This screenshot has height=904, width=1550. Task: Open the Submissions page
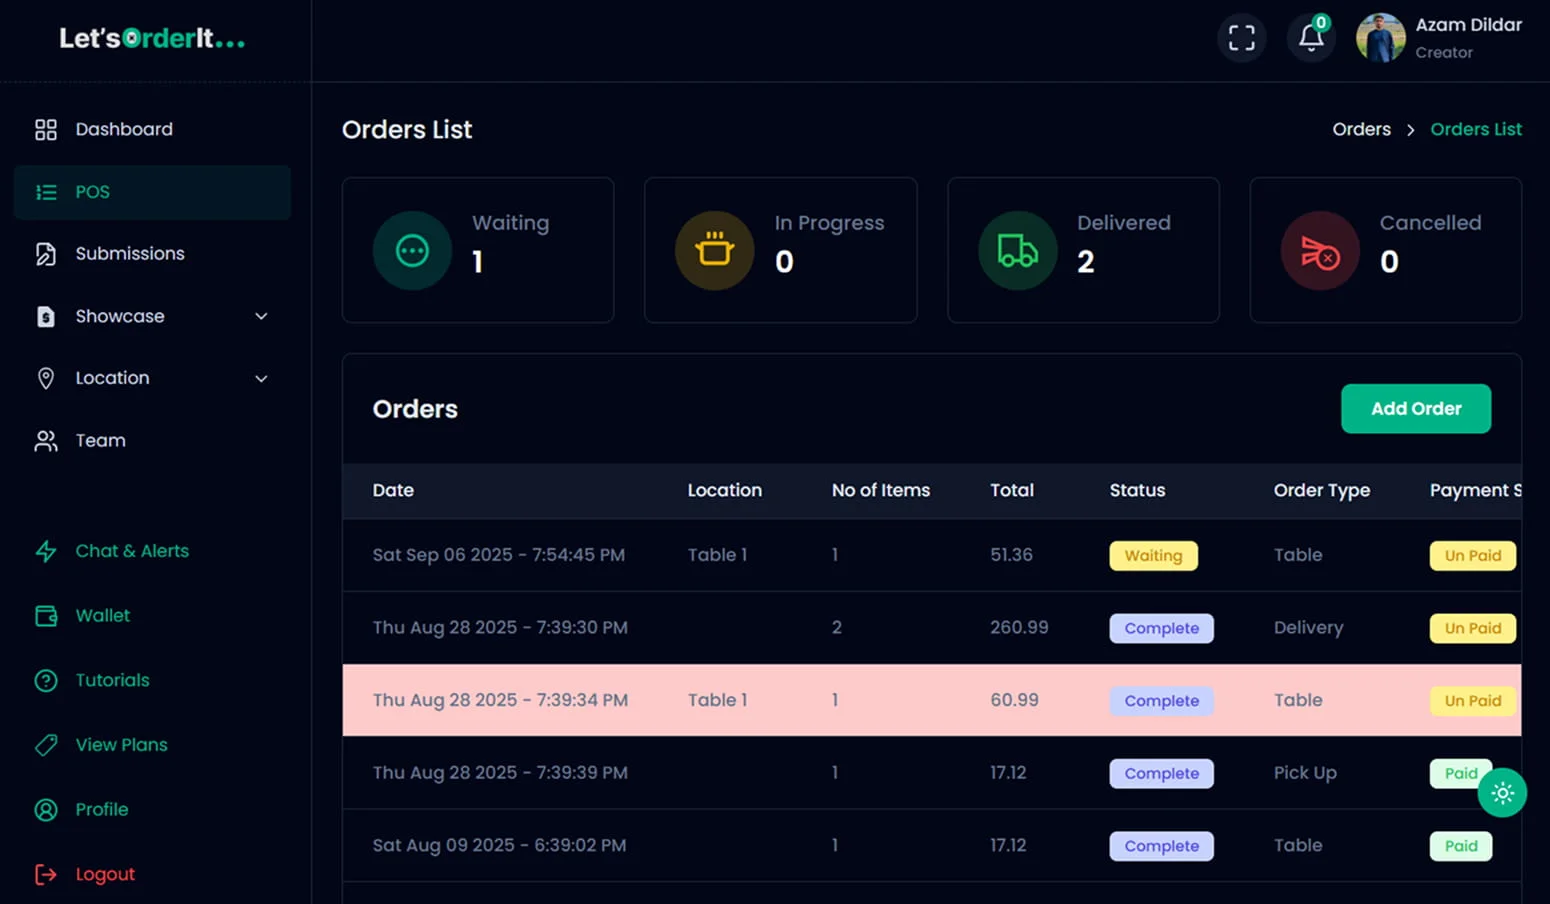tap(130, 253)
